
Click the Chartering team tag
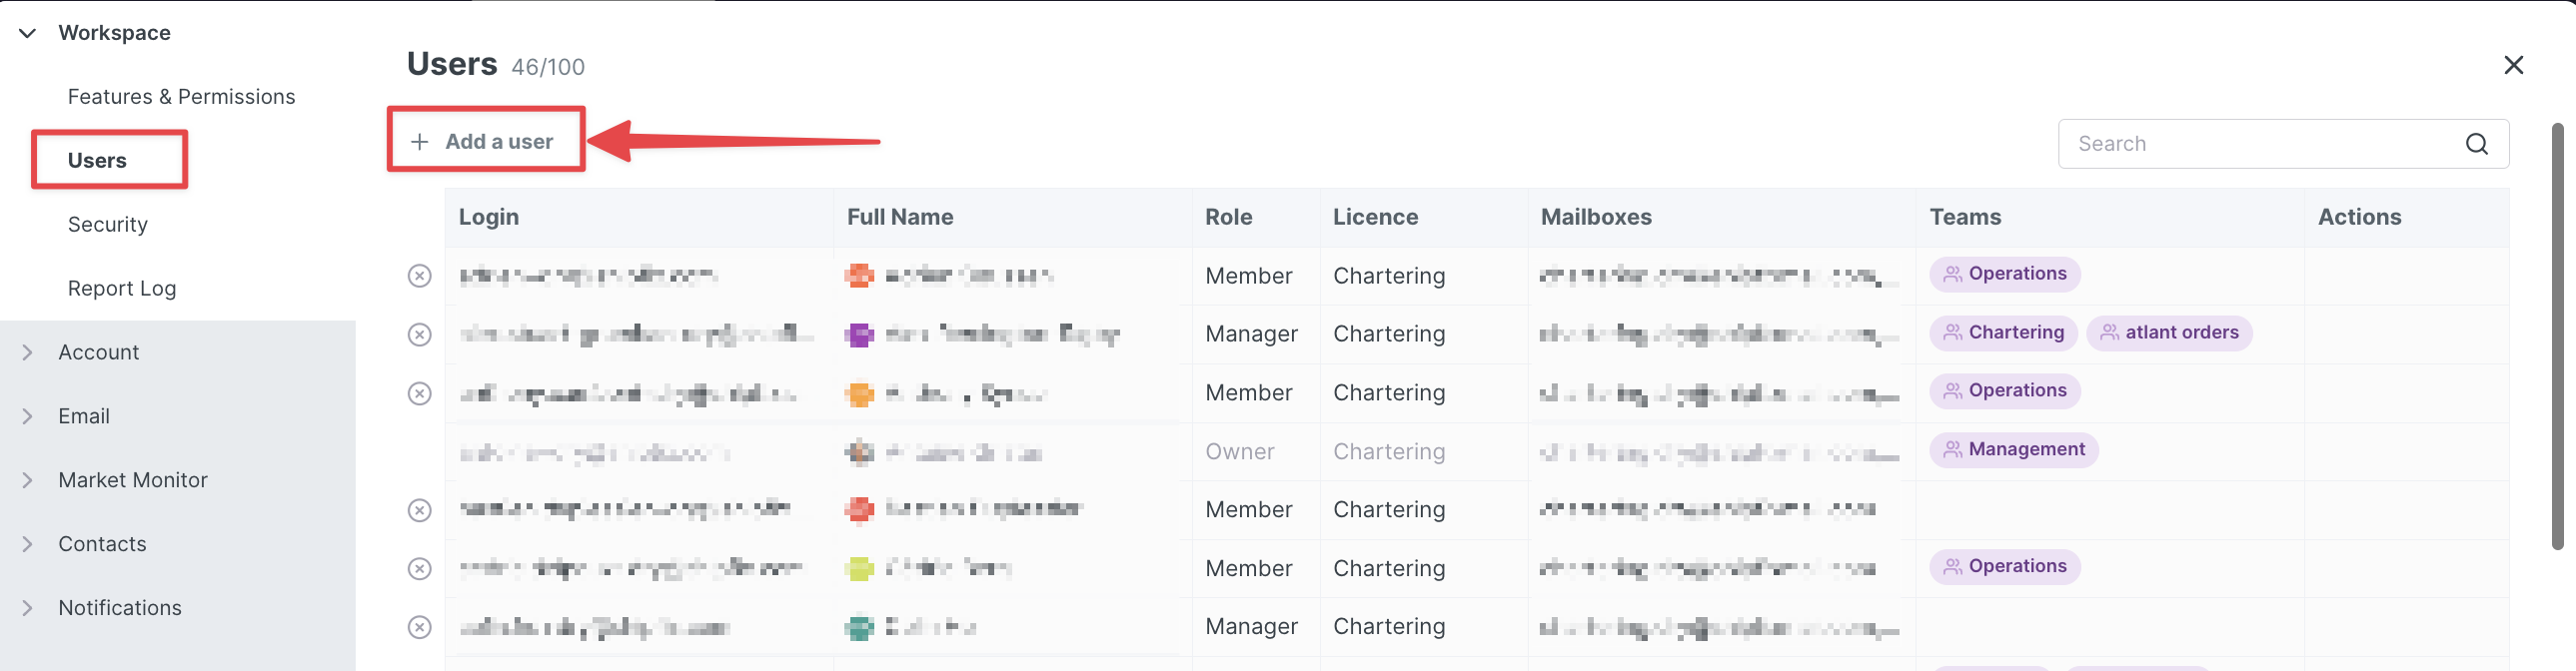pos(2002,333)
